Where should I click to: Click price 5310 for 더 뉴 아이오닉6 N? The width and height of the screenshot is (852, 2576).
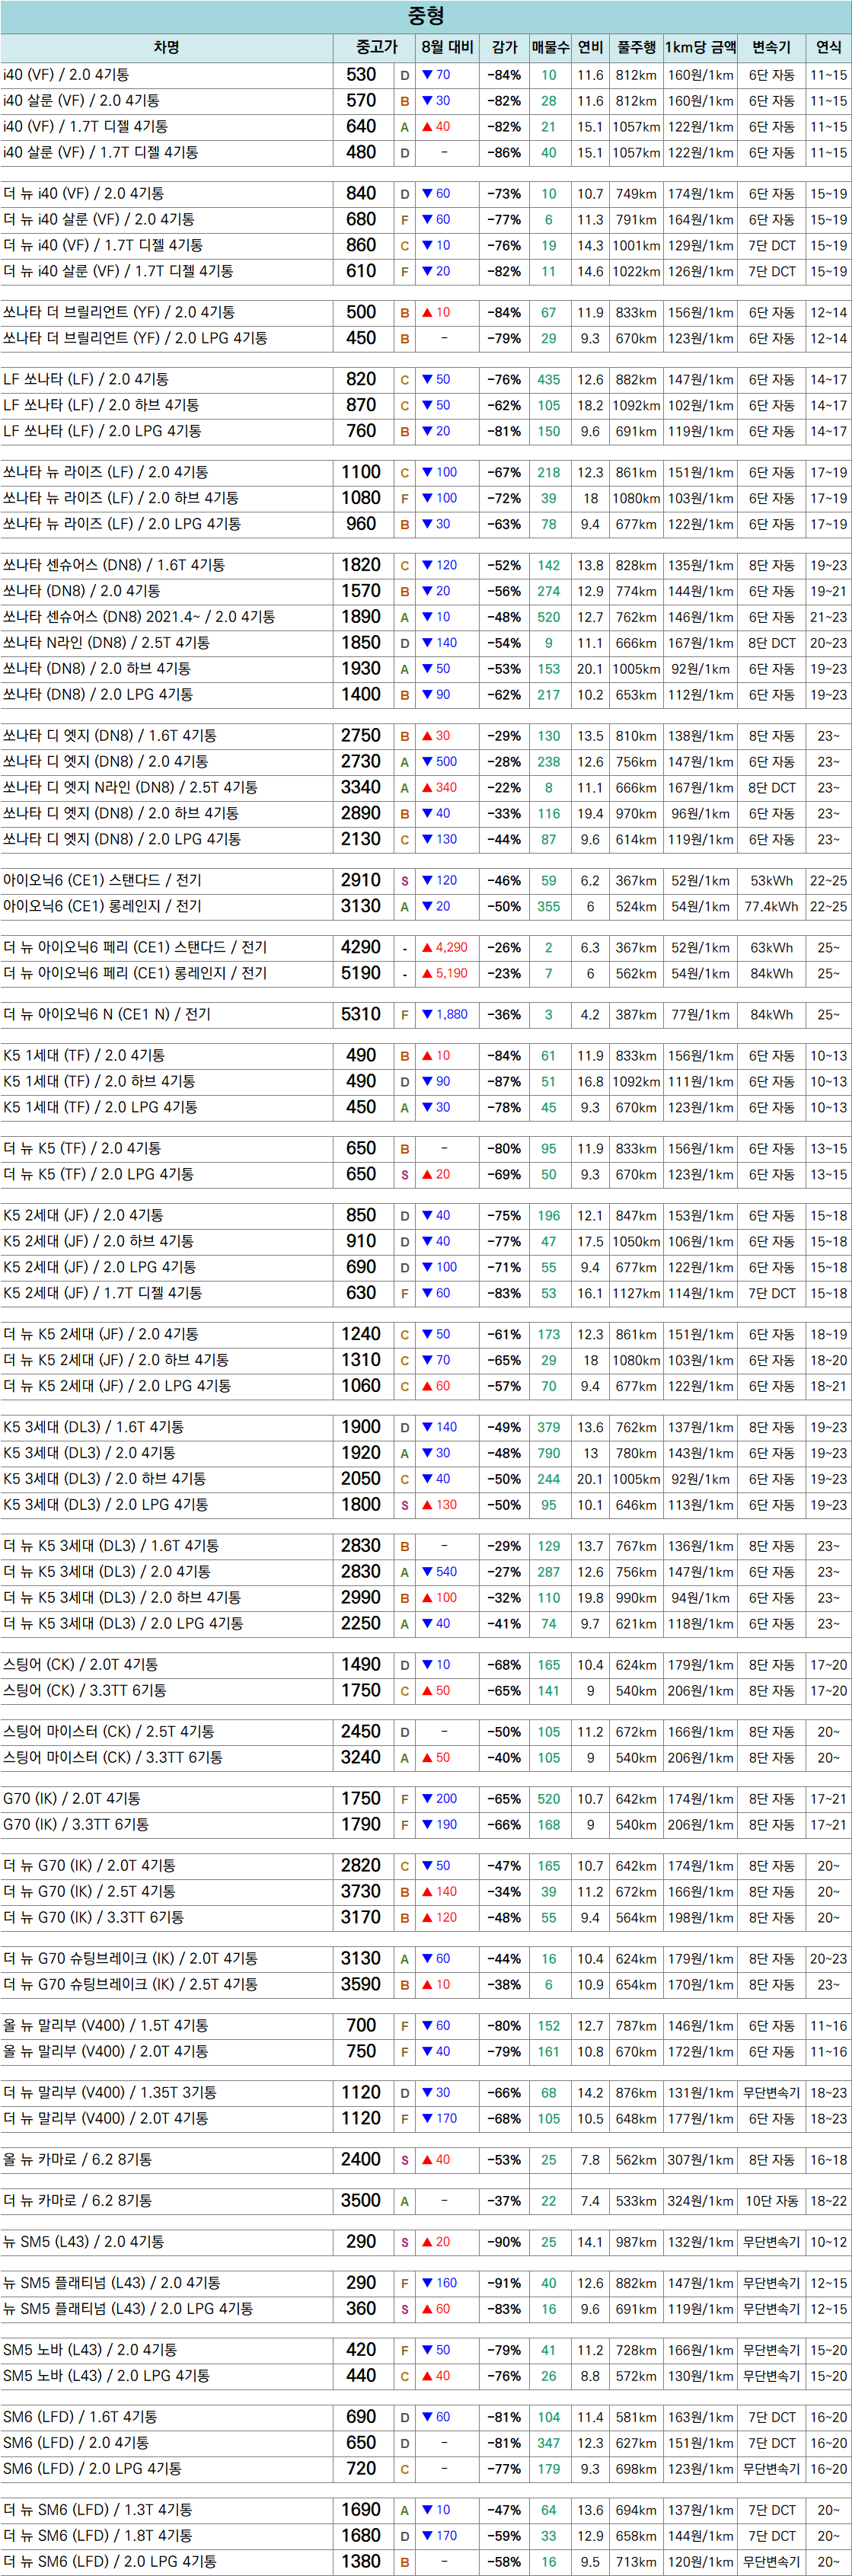coord(361,1014)
